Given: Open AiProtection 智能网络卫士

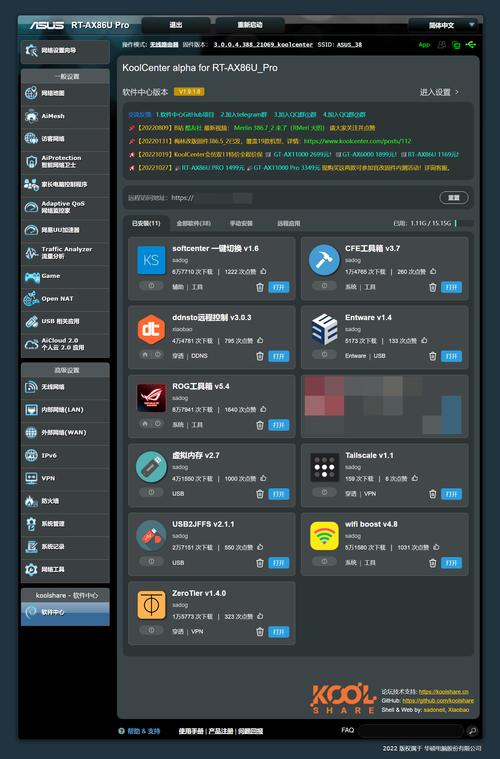Looking at the screenshot, I should 65,162.
